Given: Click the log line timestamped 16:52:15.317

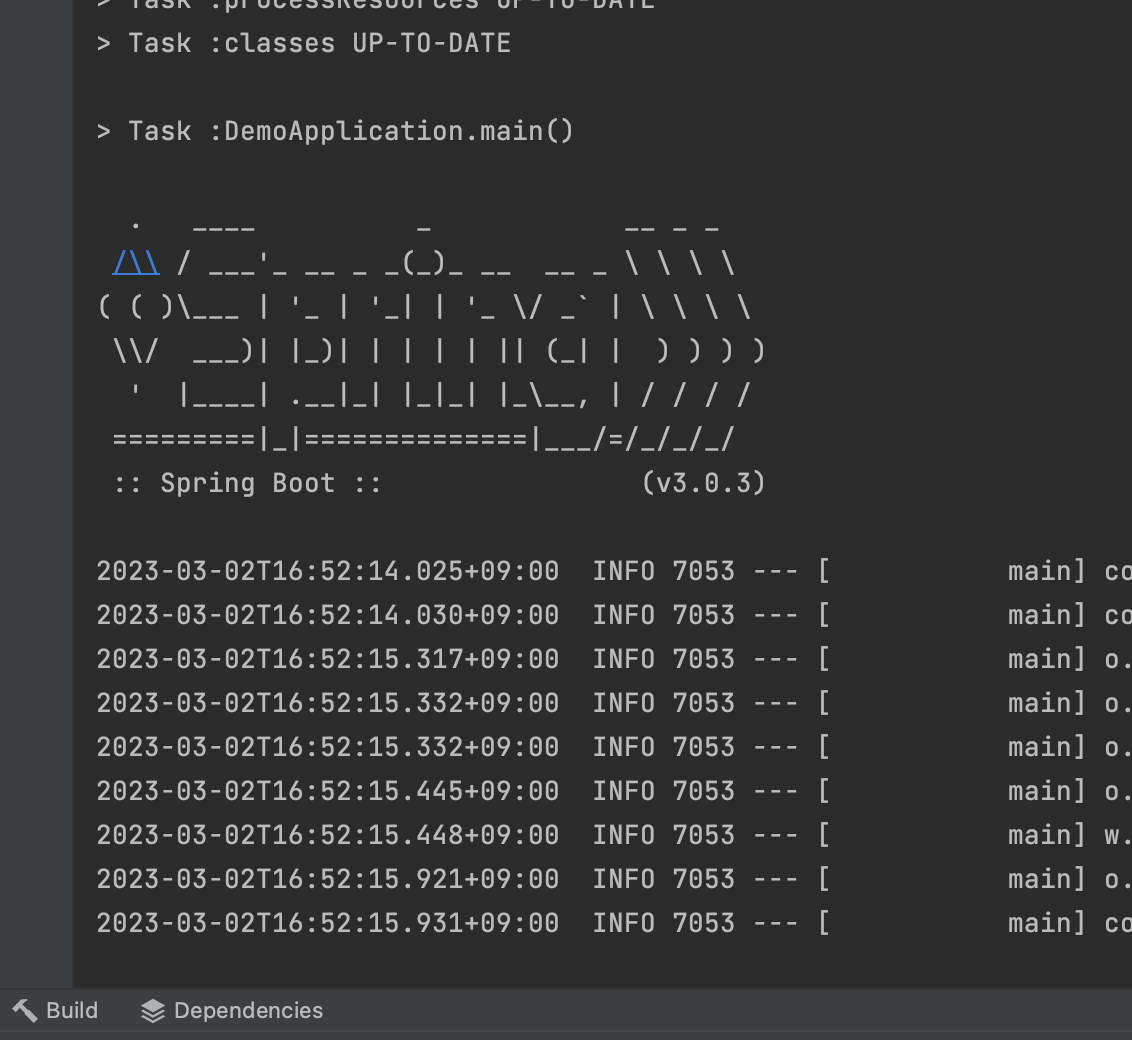Looking at the screenshot, I should (x=614, y=660).
